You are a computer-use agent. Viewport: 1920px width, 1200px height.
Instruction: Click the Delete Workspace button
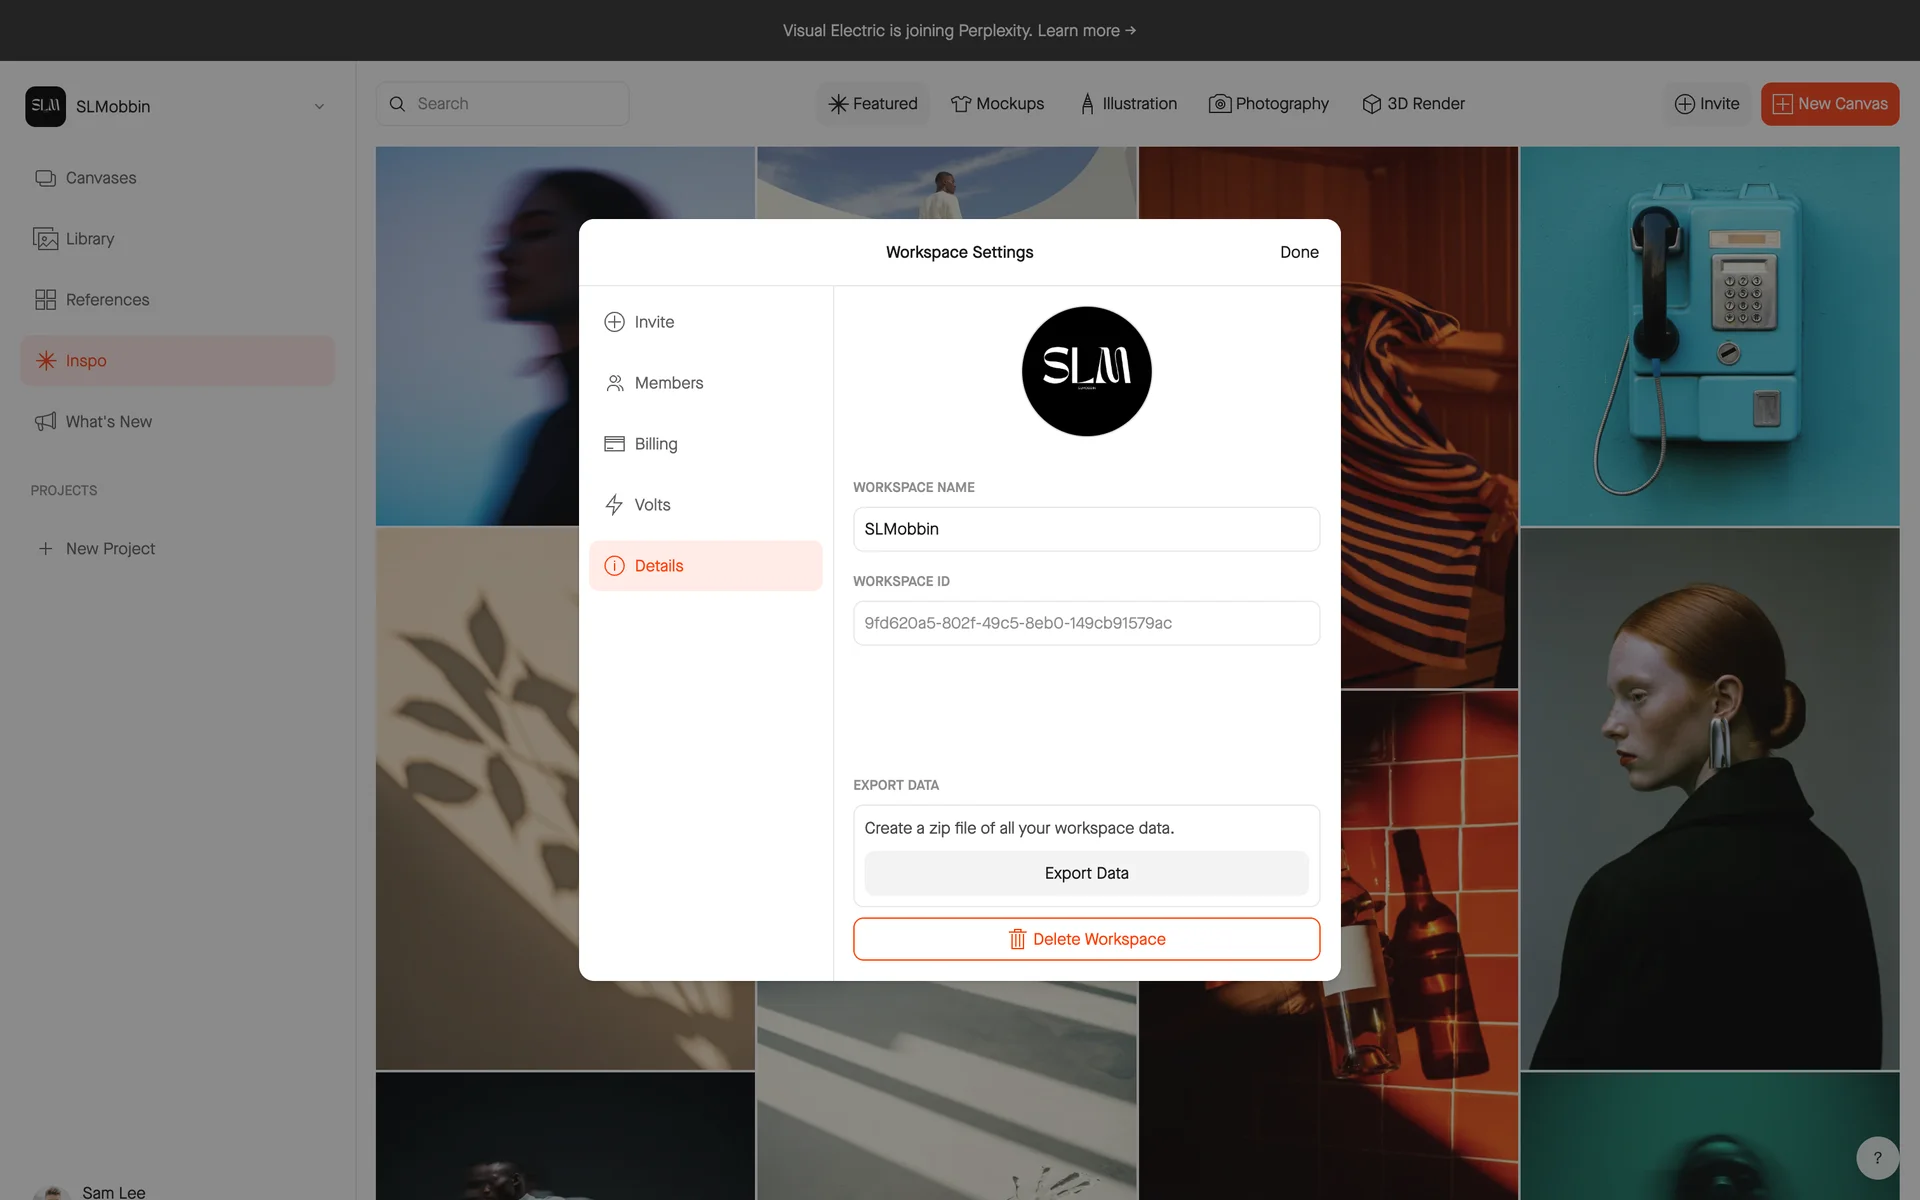(1086, 939)
